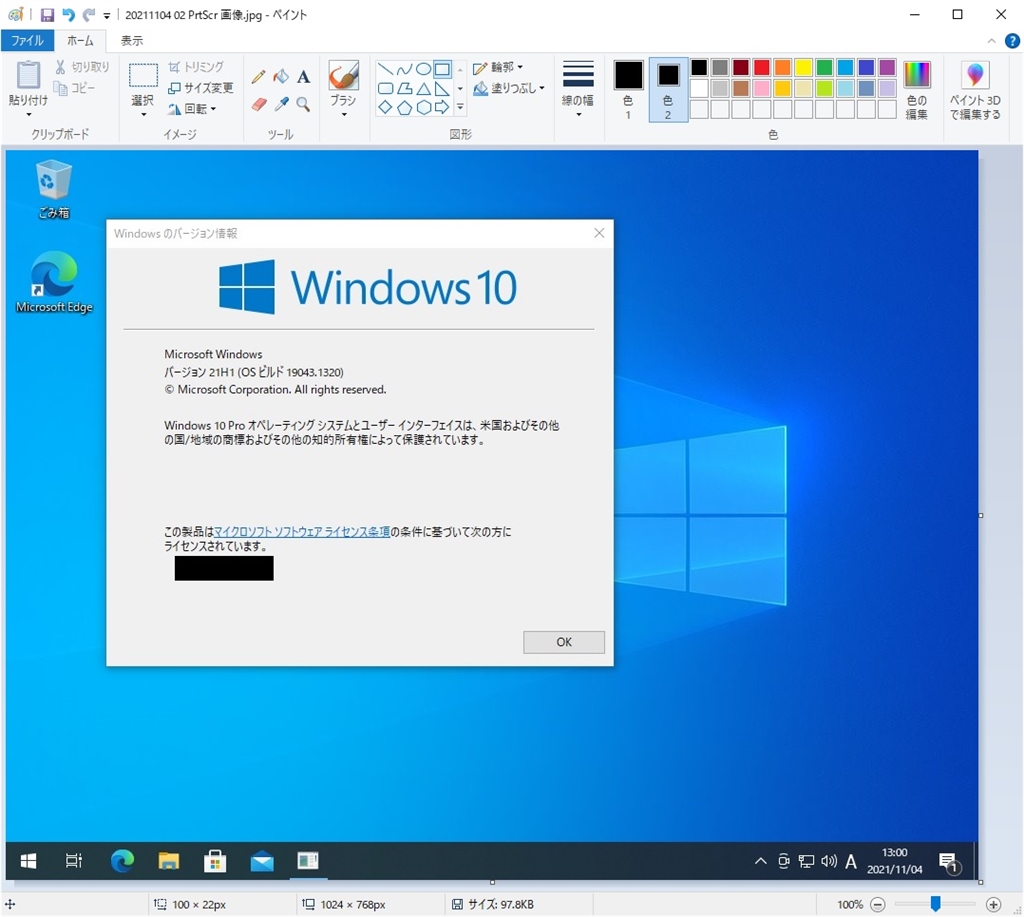This screenshot has height=917, width=1024.
Task: Click the pictured File Explorer taskbar icon
Action: pyautogui.click(x=168, y=861)
